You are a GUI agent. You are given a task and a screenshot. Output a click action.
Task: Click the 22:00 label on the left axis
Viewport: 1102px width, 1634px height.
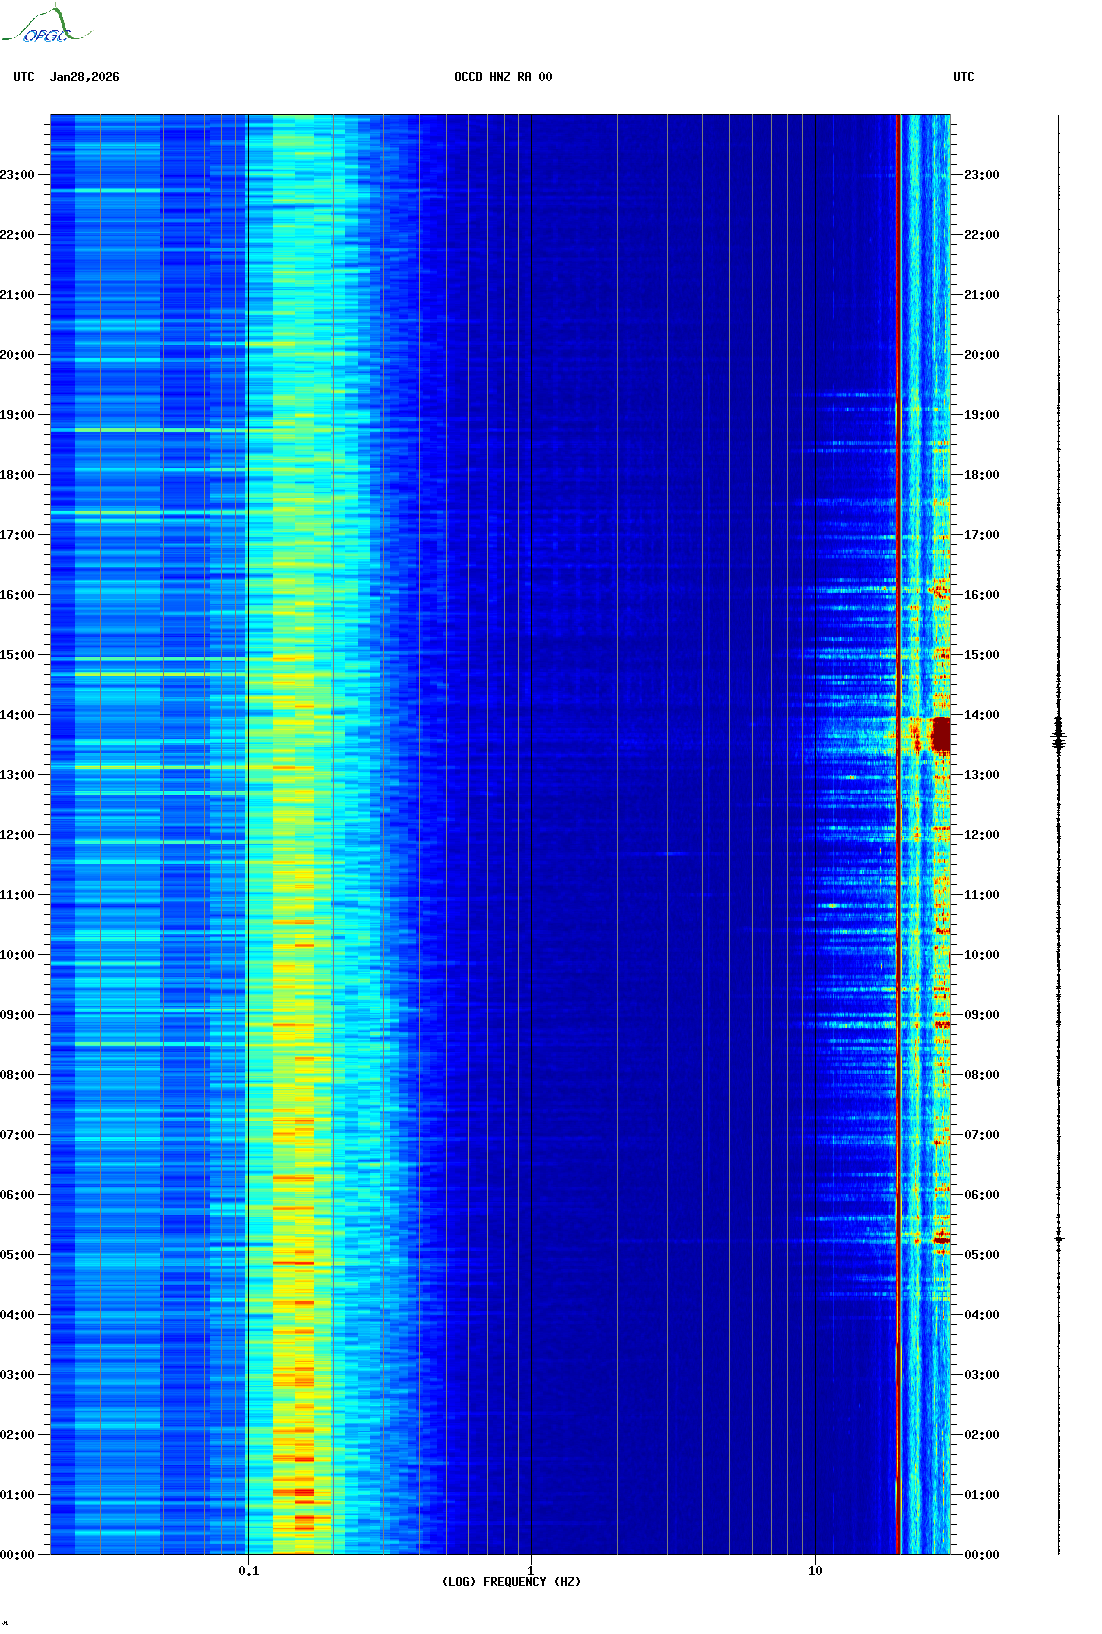pyautogui.click(x=17, y=235)
